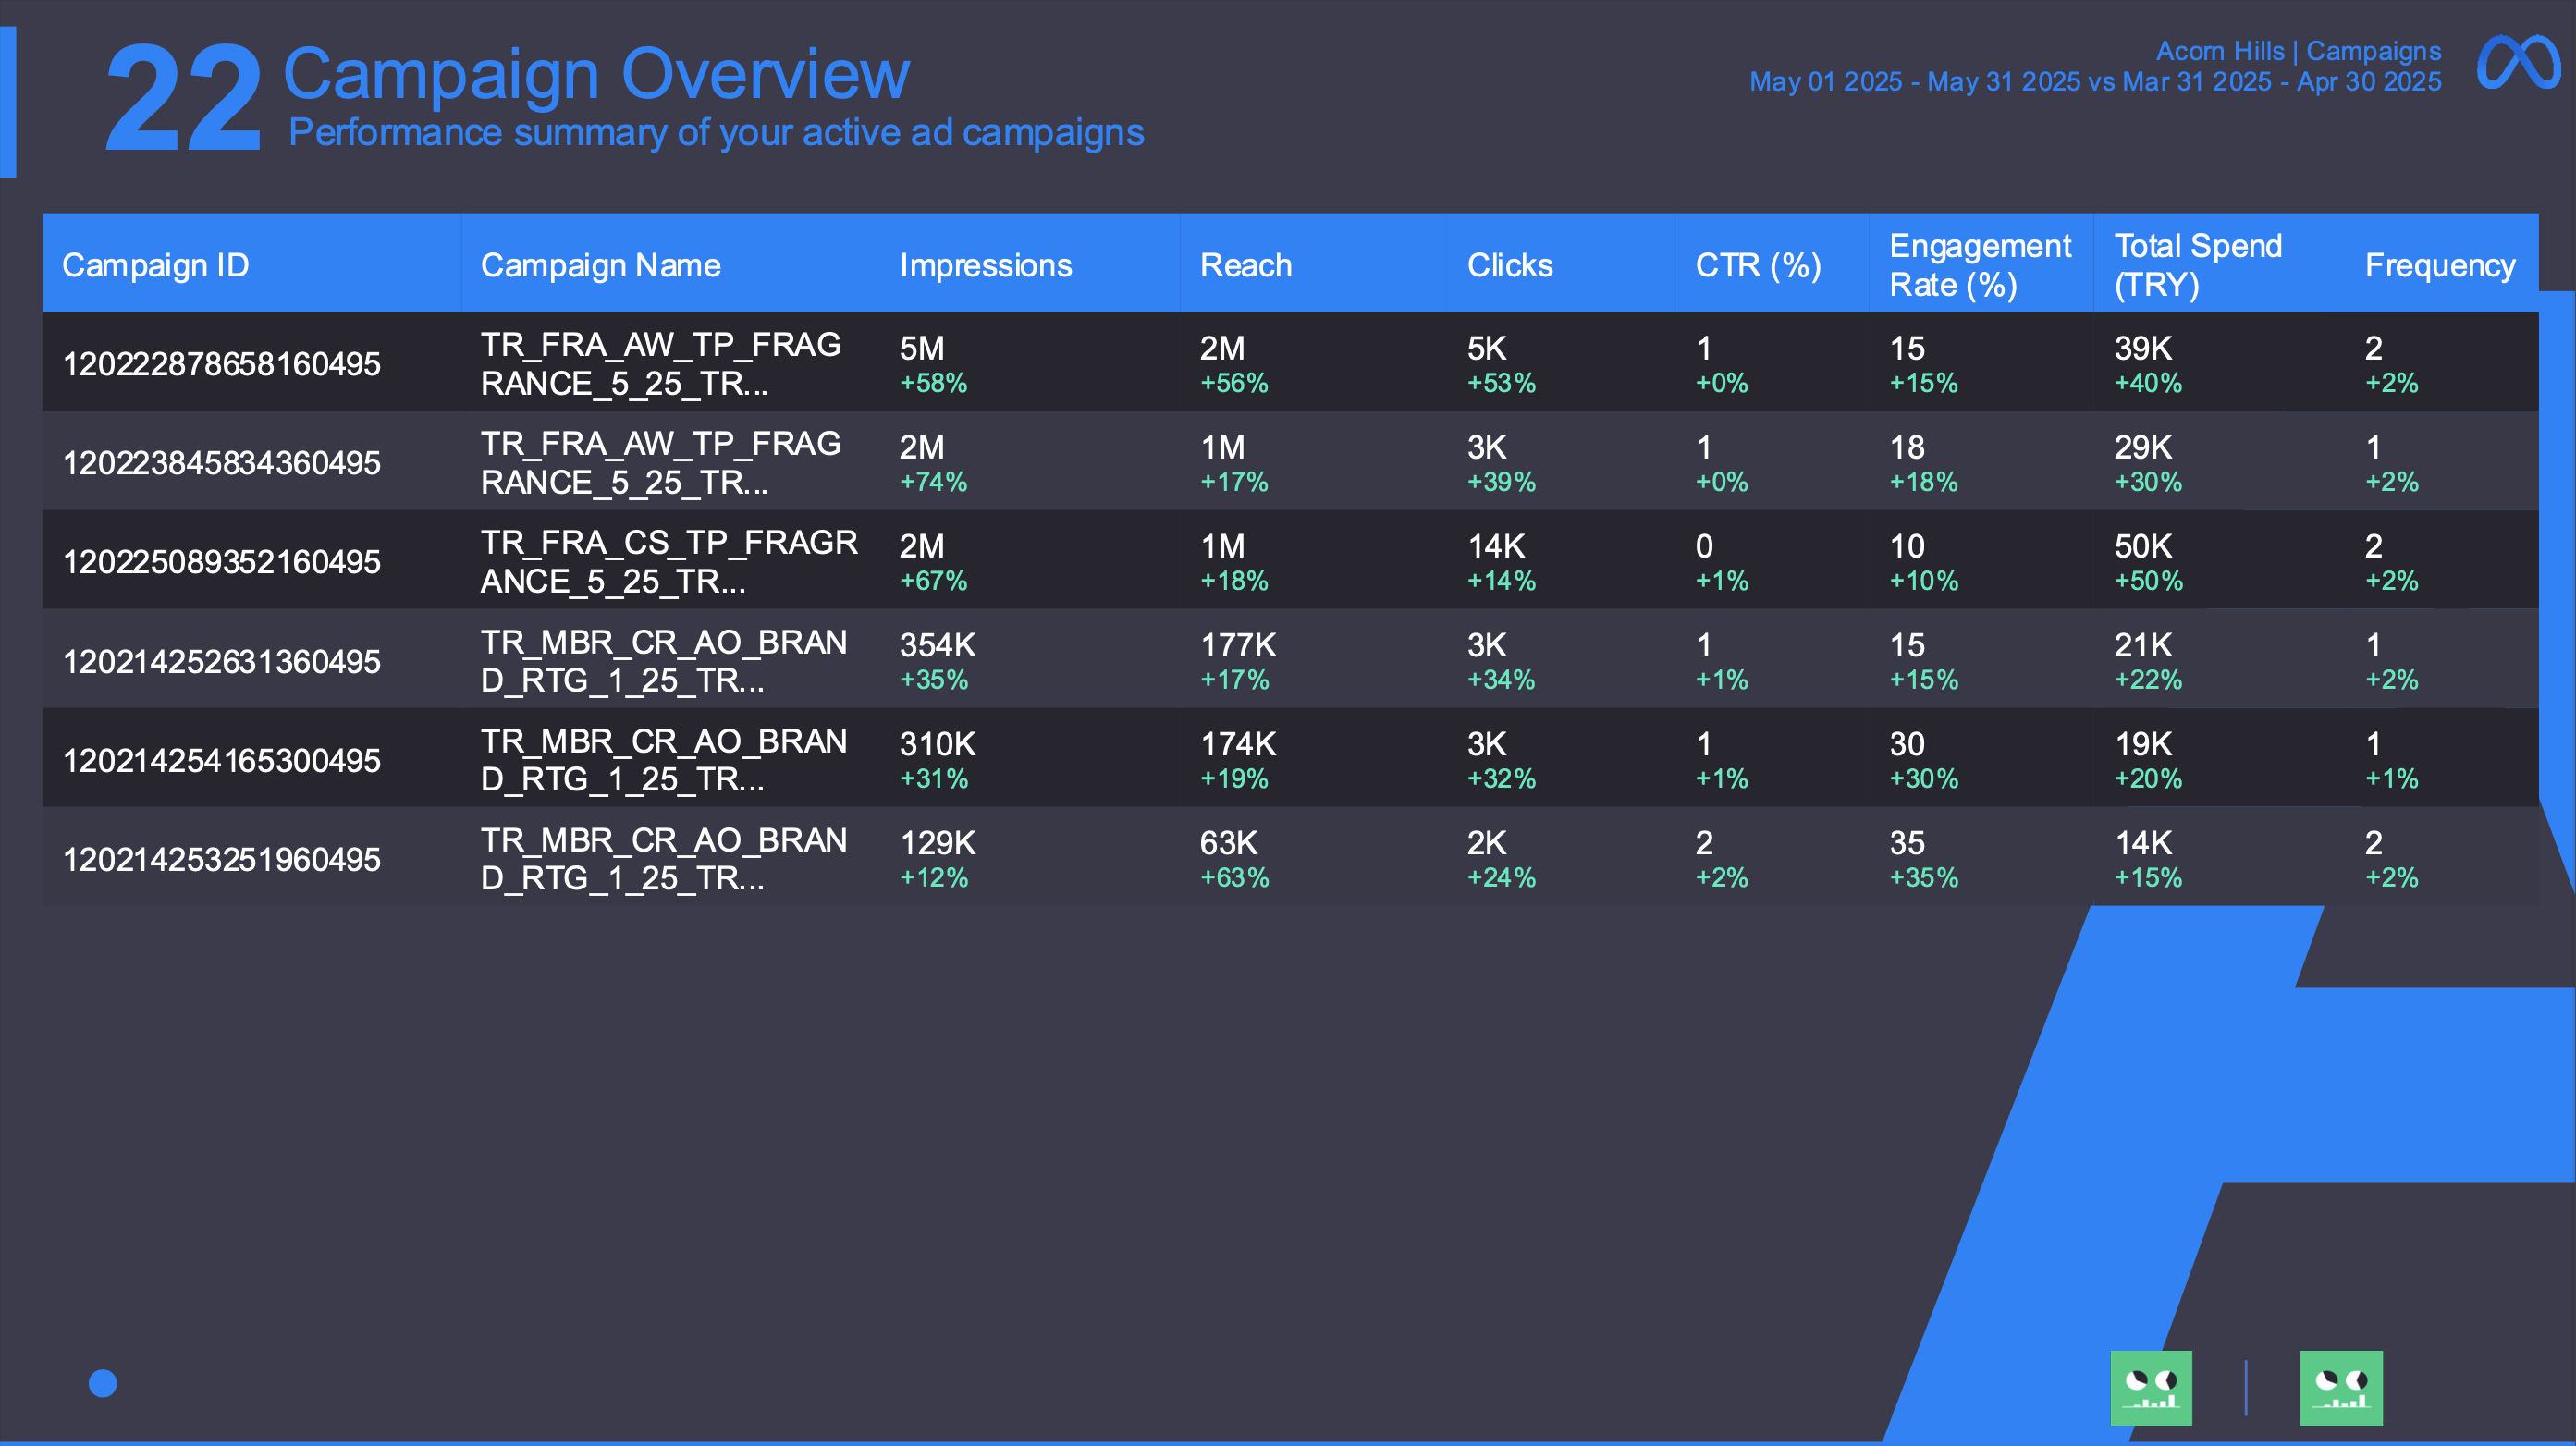This screenshot has width=2576, height=1446.
Task: Click the 14K total spend value
Action: (x=2143, y=843)
